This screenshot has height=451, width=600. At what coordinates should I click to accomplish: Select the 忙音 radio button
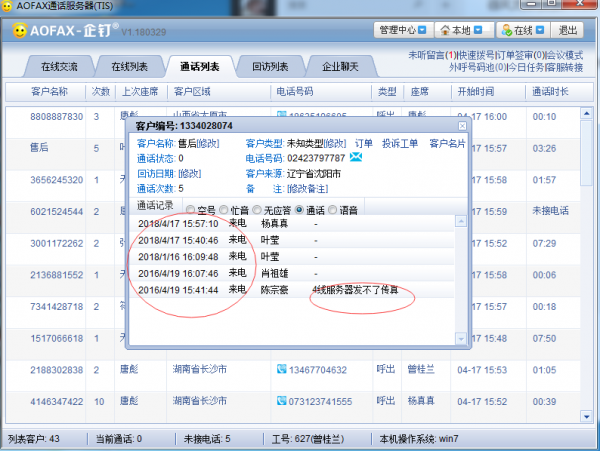[223, 210]
